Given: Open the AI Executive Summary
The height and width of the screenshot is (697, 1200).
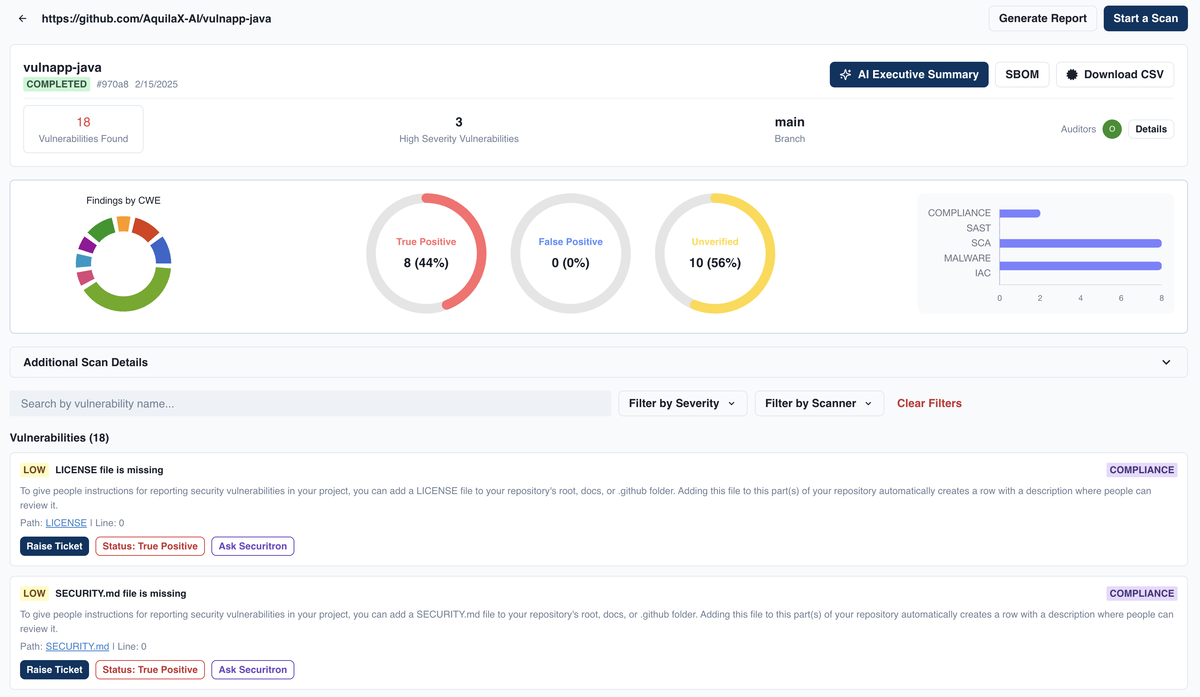Looking at the screenshot, I should 908,75.
